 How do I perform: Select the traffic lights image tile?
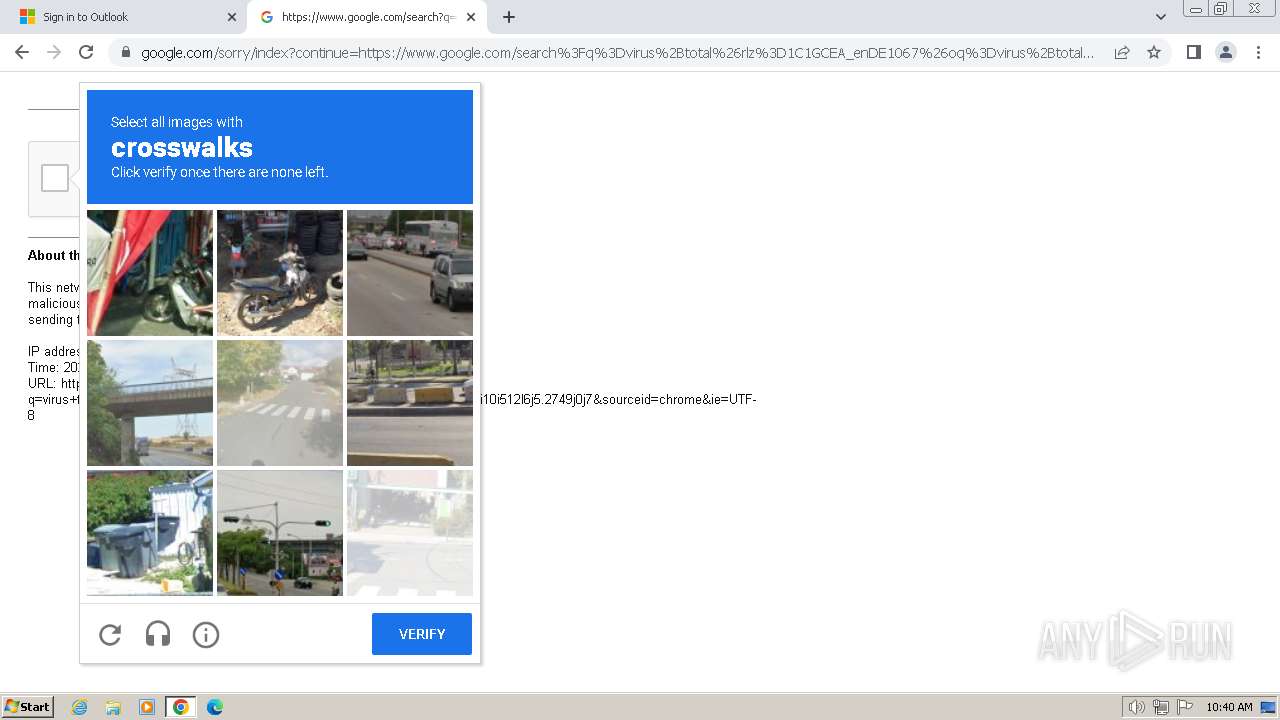(280, 533)
